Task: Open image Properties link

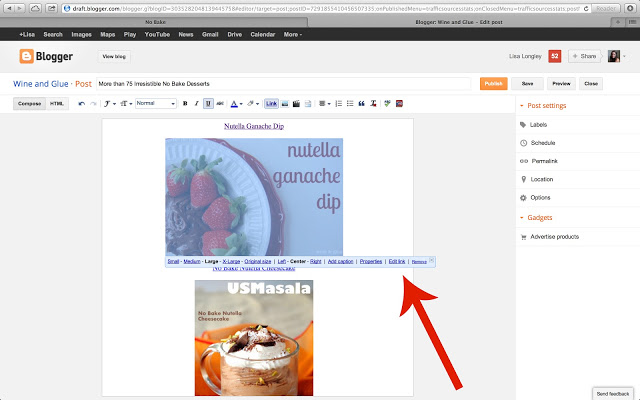Action: (x=371, y=261)
